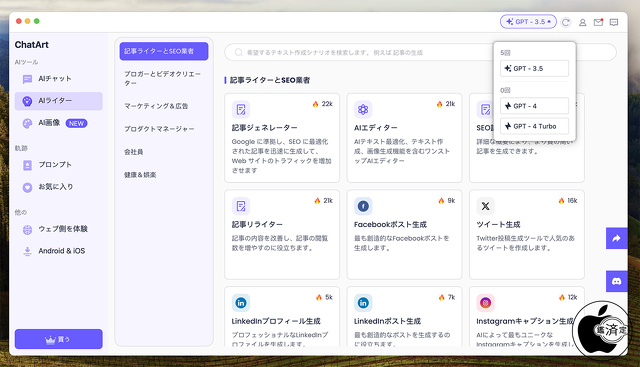
Task: Open プロンプト in the sidebar
Action: coord(58,165)
